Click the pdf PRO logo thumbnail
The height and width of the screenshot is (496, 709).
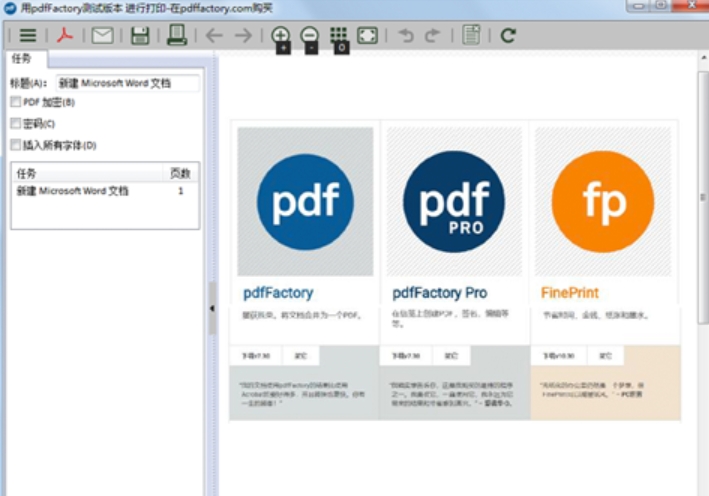(x=454, y=202)
